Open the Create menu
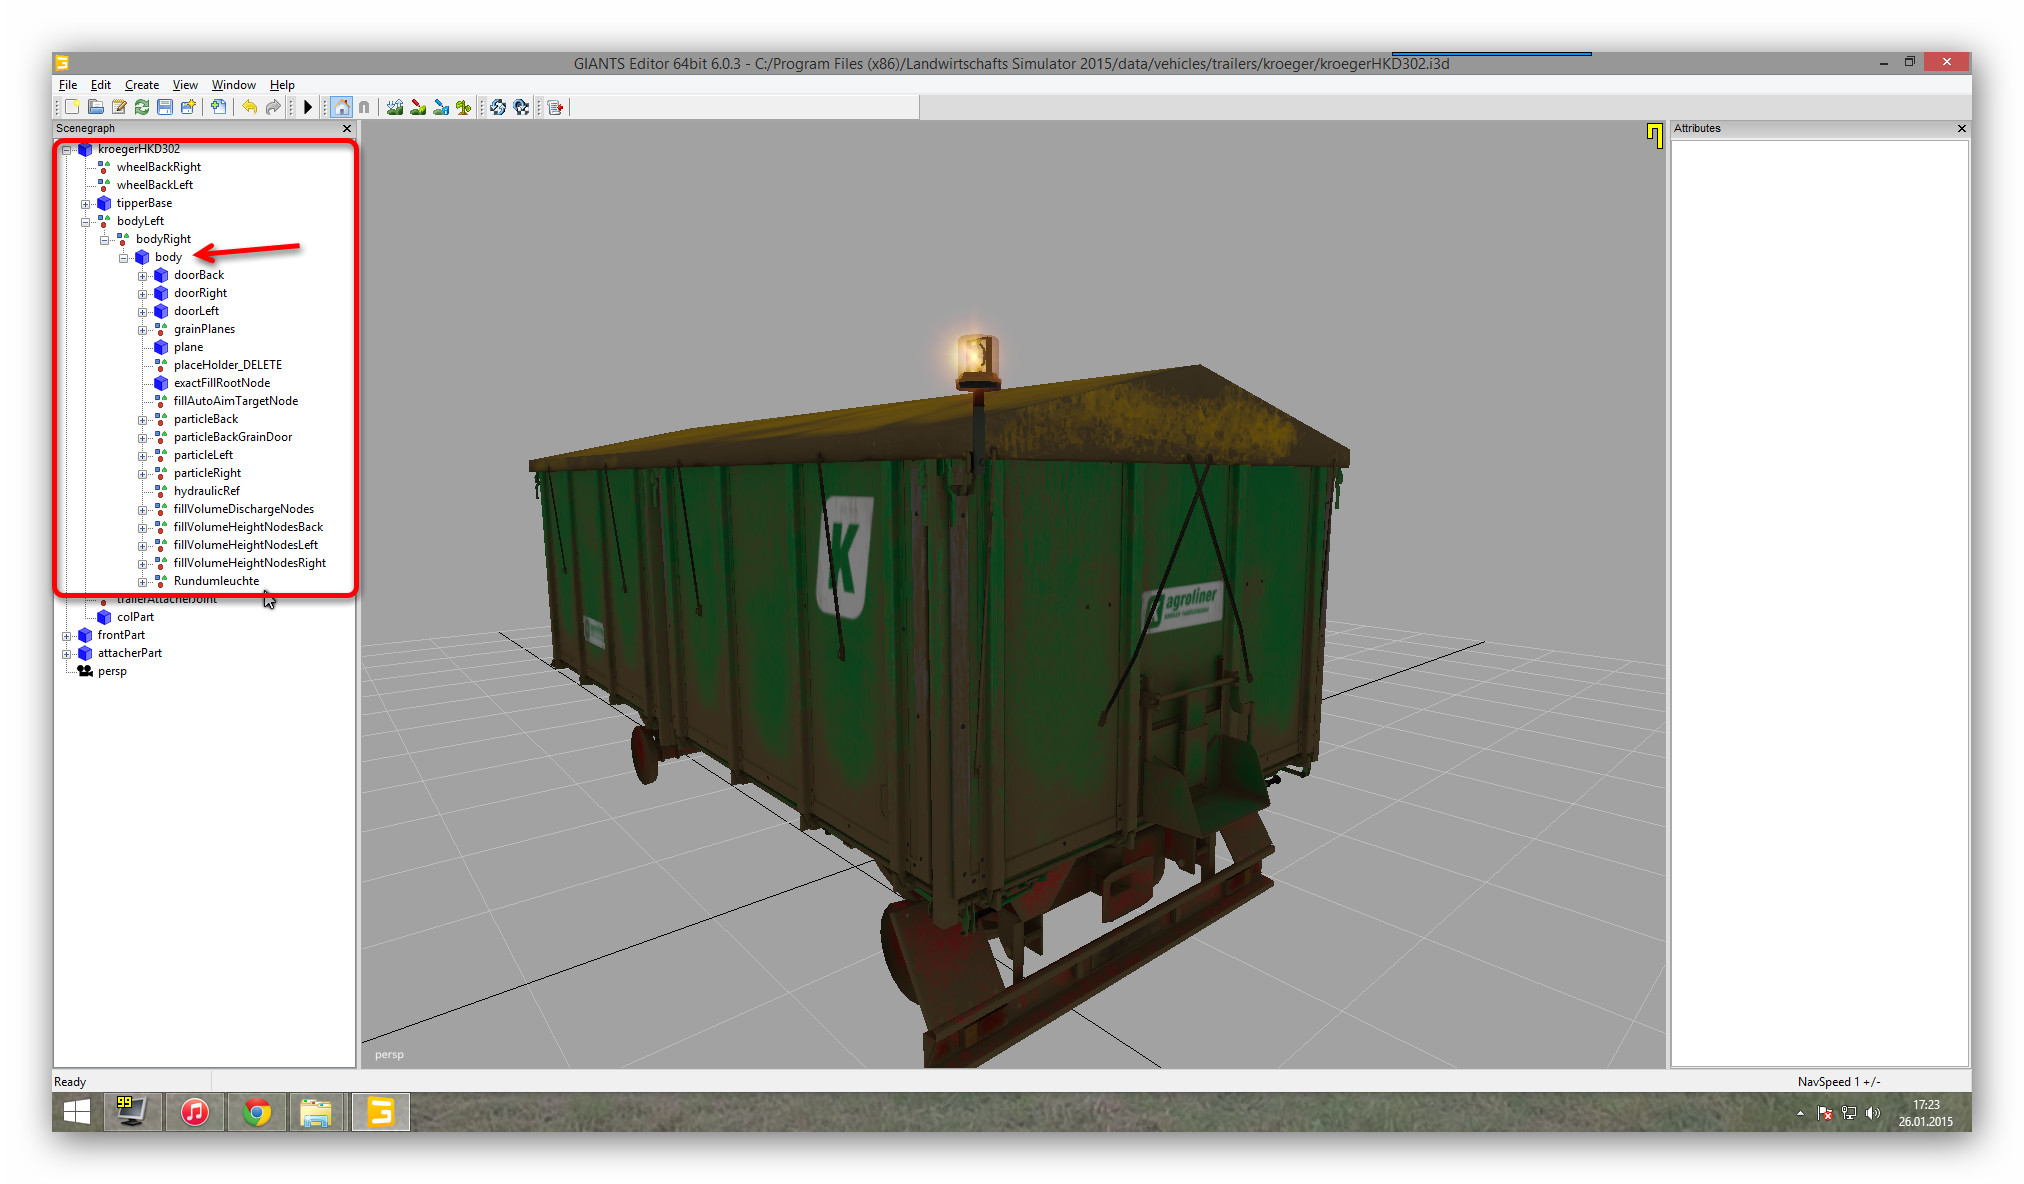2024x1184 pixels. click(141, 85)
